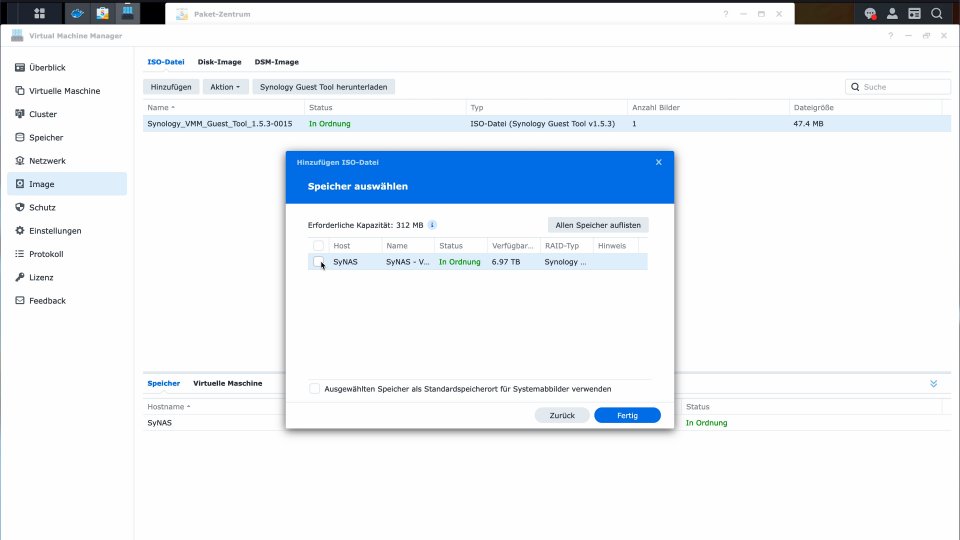Viewport: 960px width, 540px height.
Task: Open the user account options icon
Action: (892, 13)
